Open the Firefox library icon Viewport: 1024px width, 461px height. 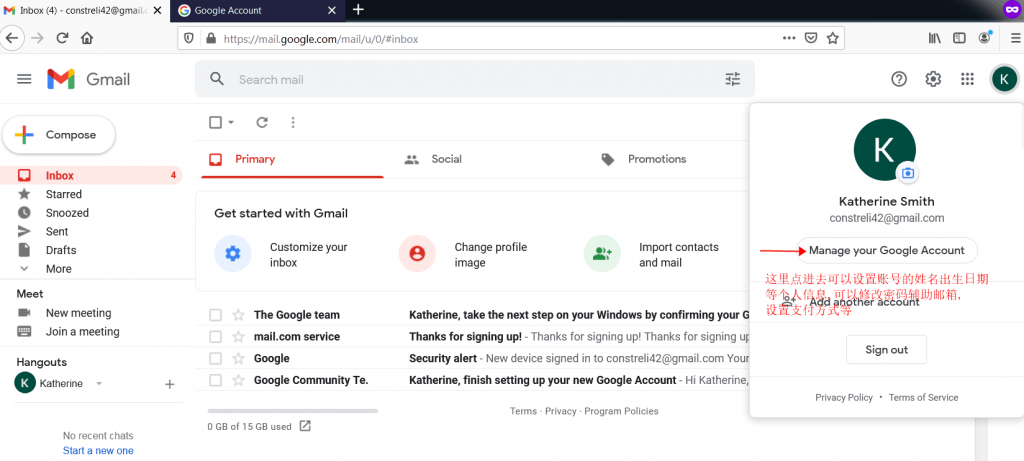(x=935, y=39)
